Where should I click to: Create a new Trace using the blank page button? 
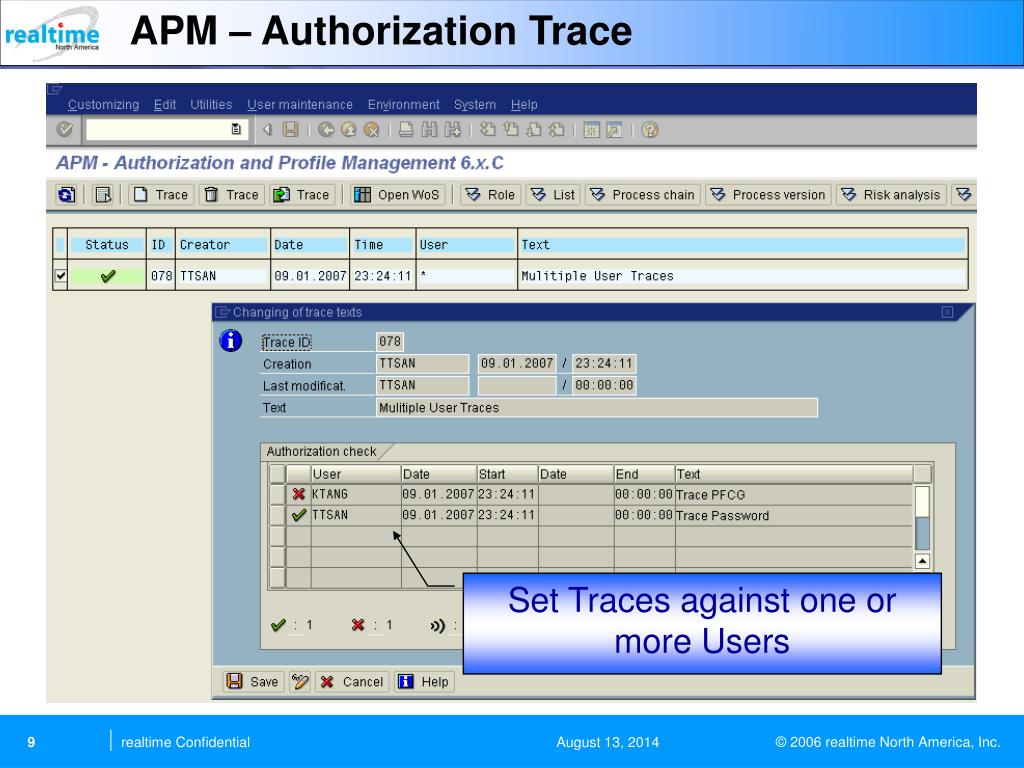[161, 195]
